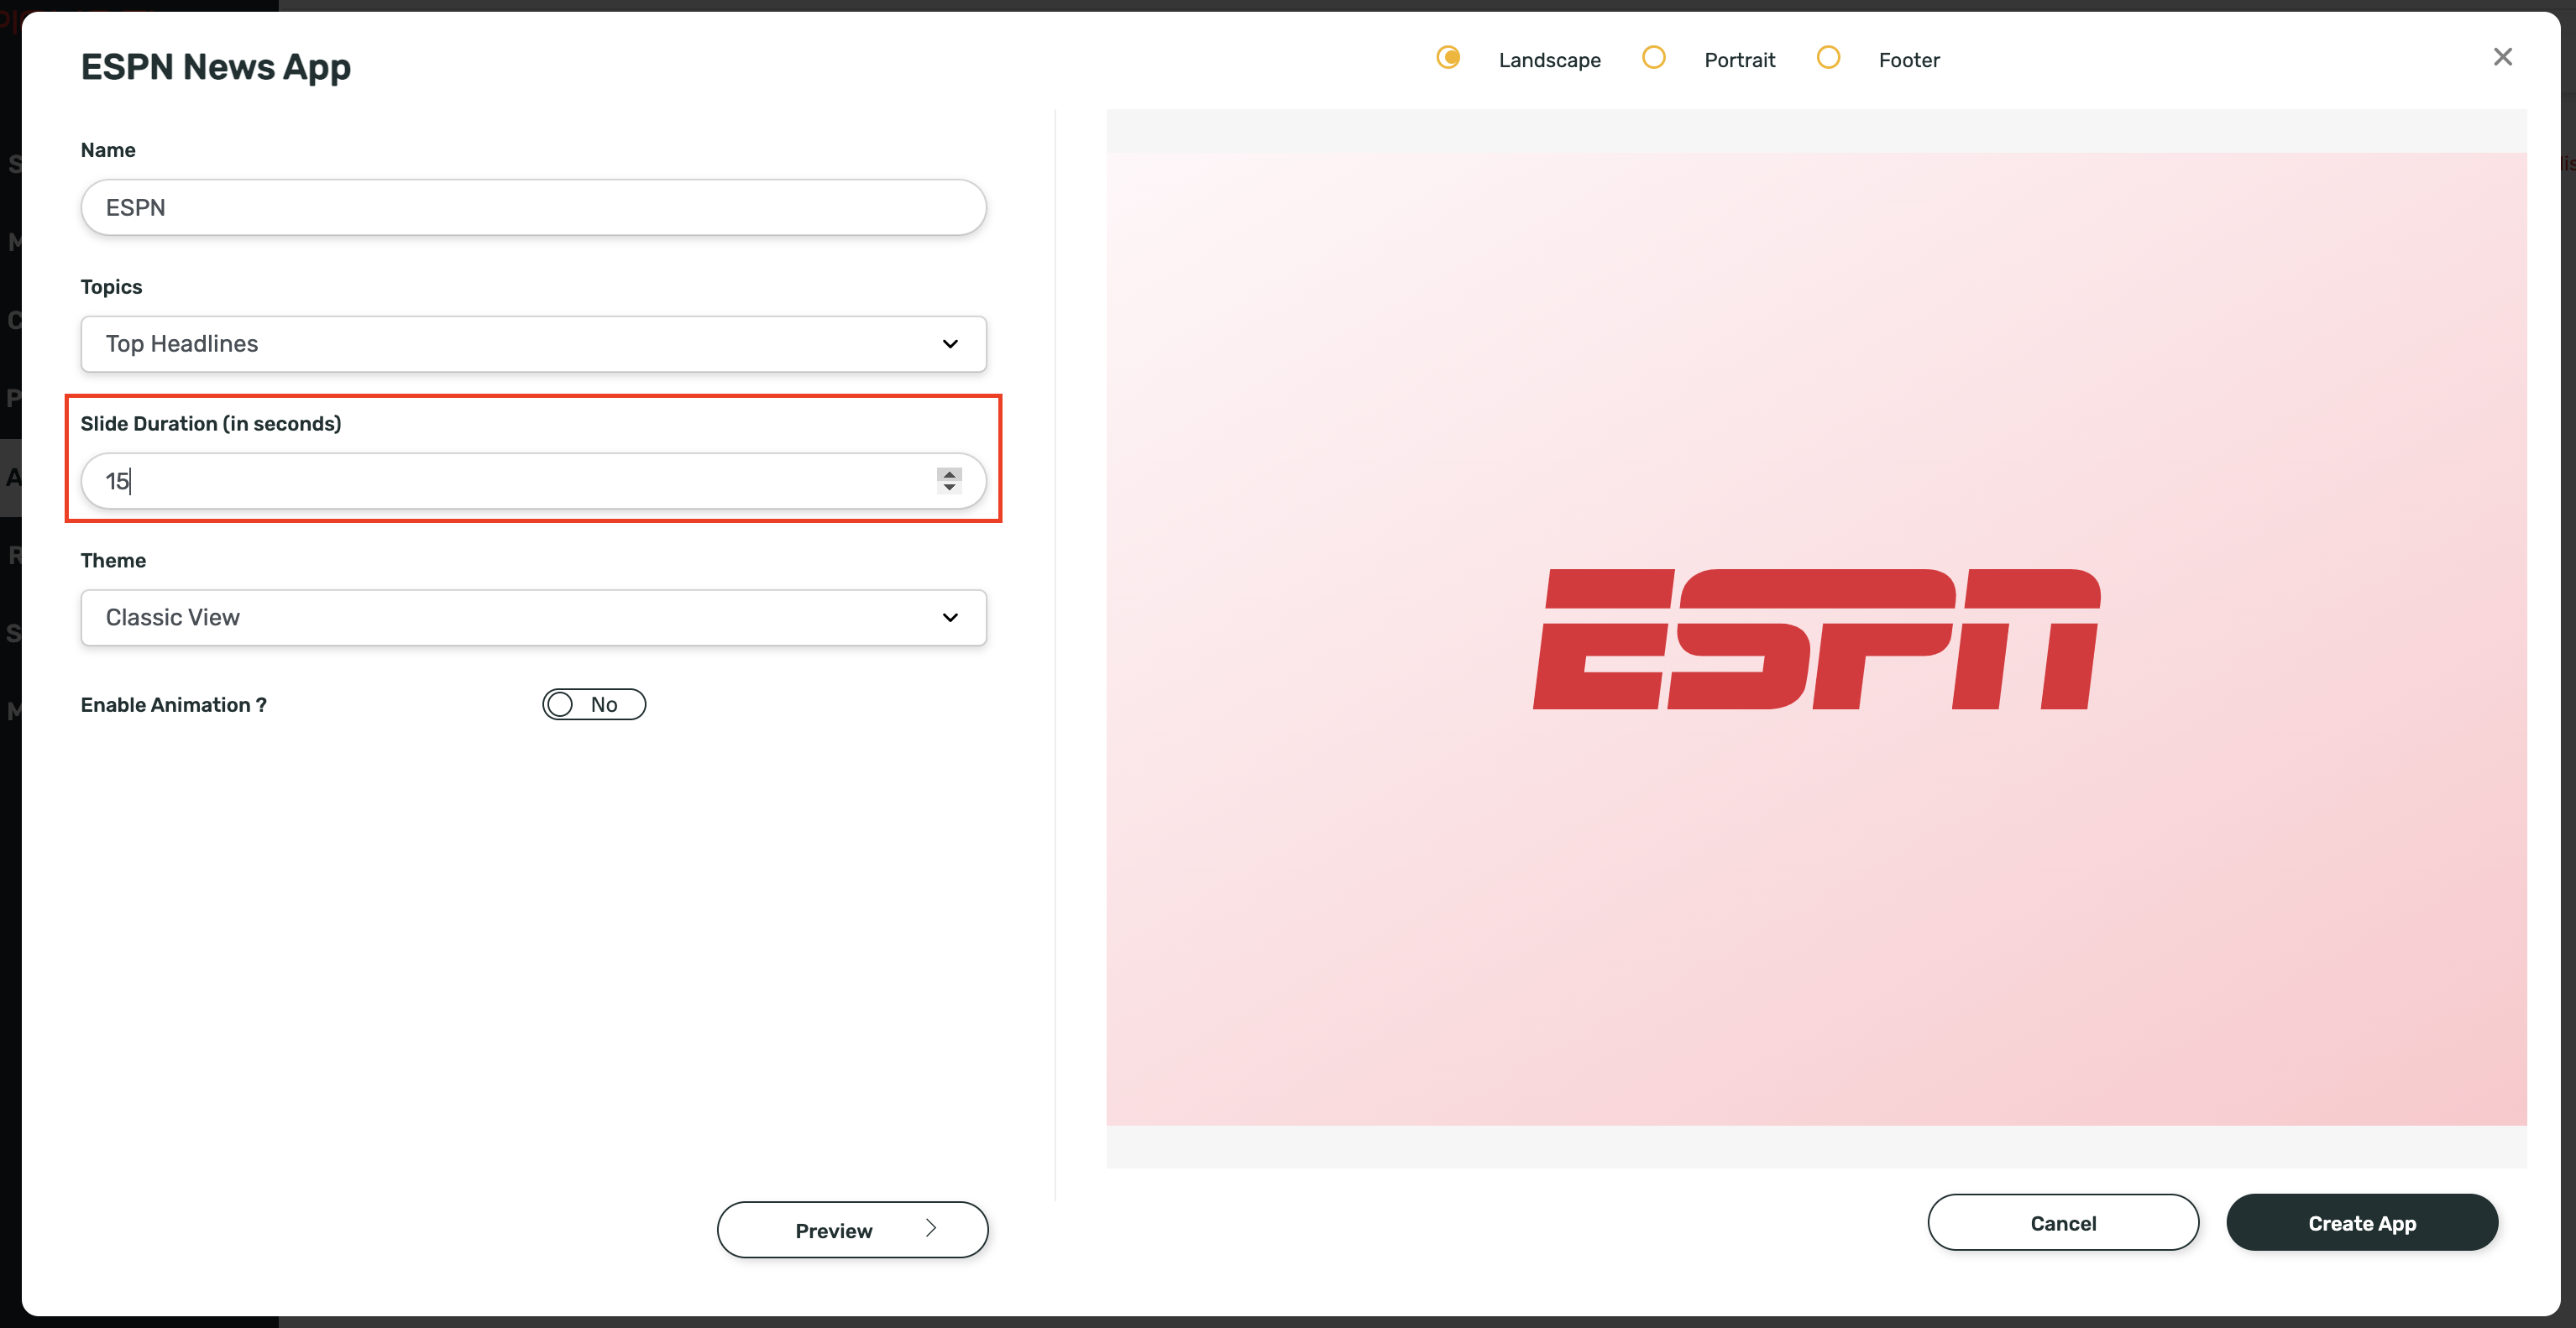Click the Footer label text
The image size is (2576, 1328).
pos(1908,60)
